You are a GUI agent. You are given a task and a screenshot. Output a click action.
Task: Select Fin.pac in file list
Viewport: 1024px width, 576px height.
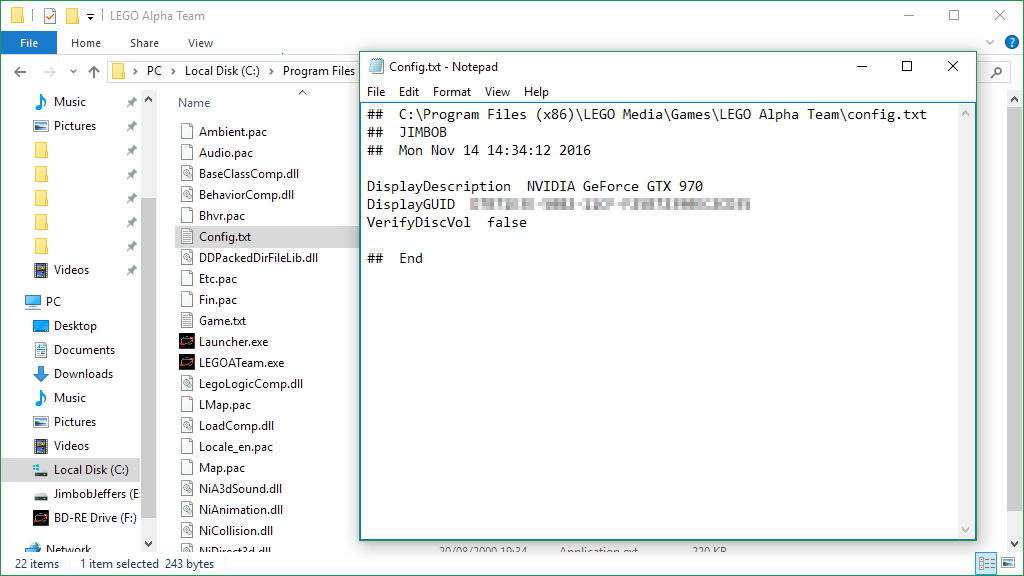pyautogui.click(x=217, y=300)
